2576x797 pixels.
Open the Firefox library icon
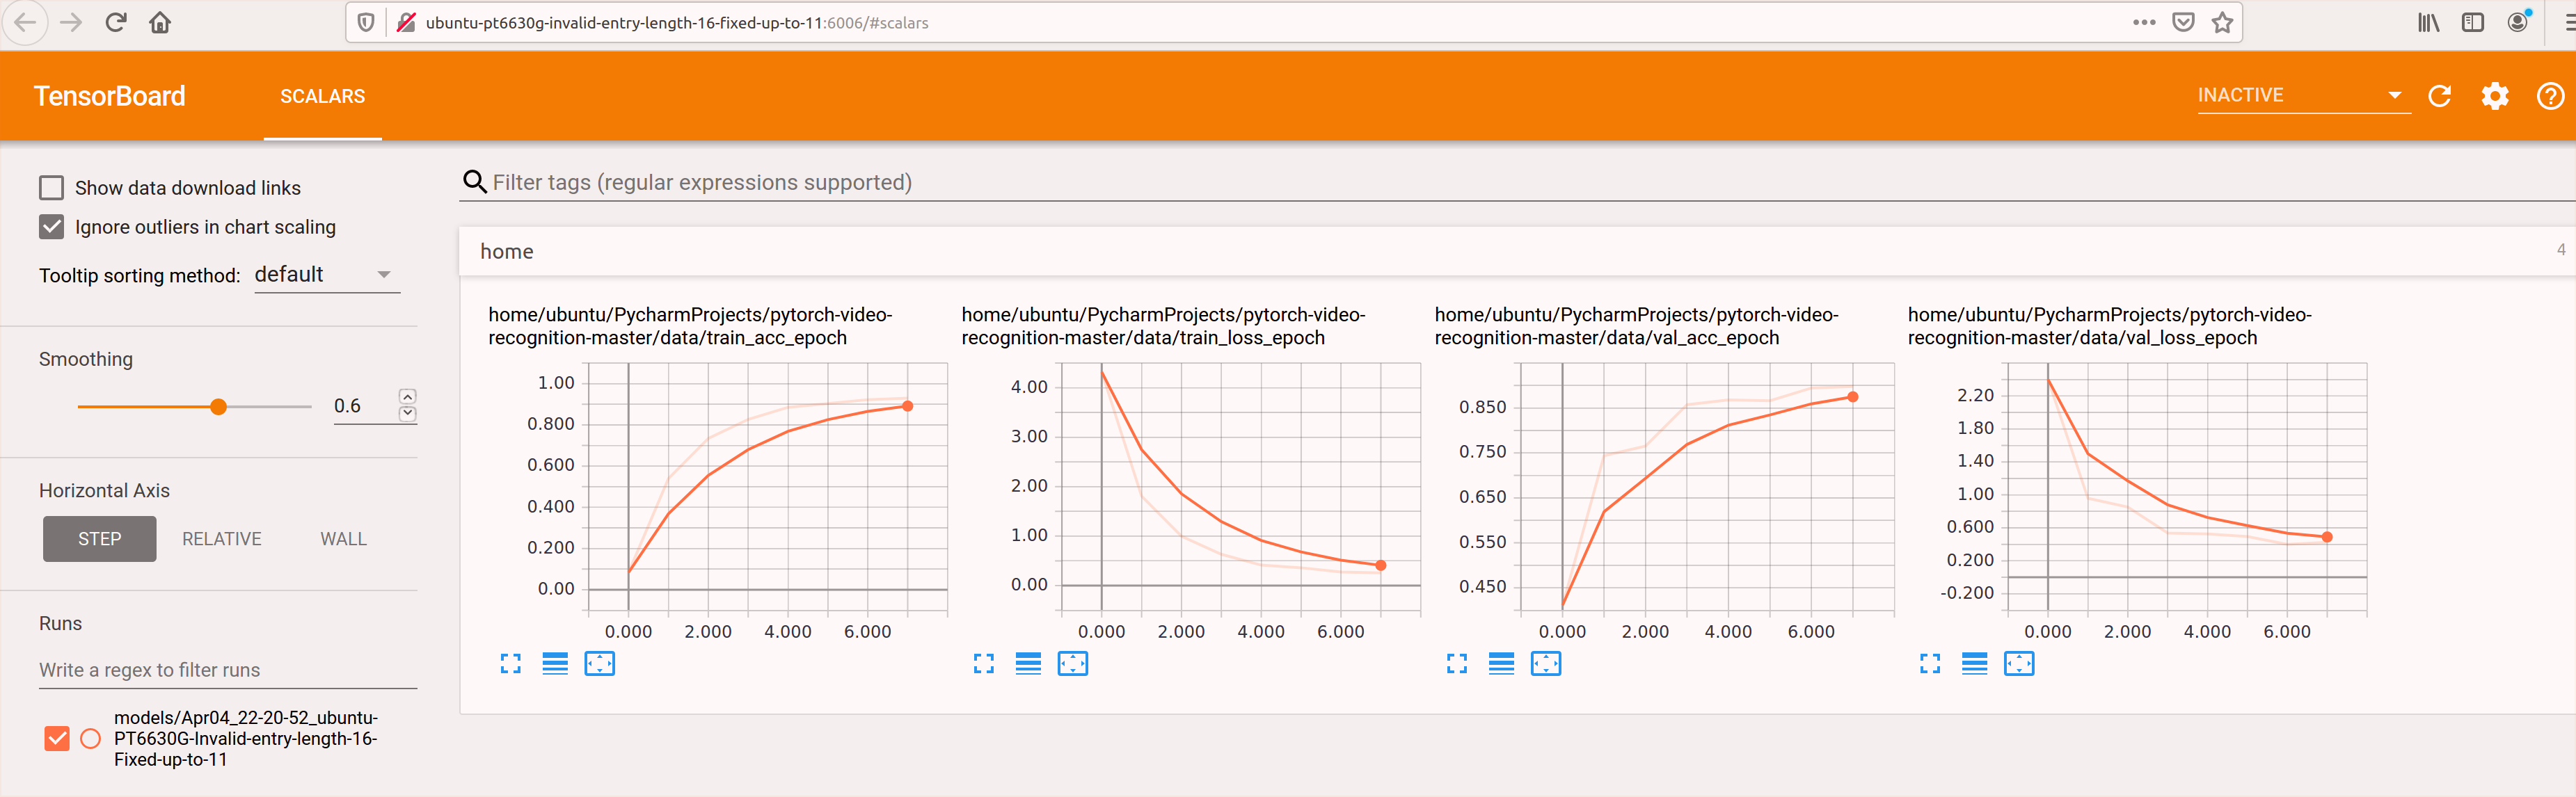(2428, 22)
